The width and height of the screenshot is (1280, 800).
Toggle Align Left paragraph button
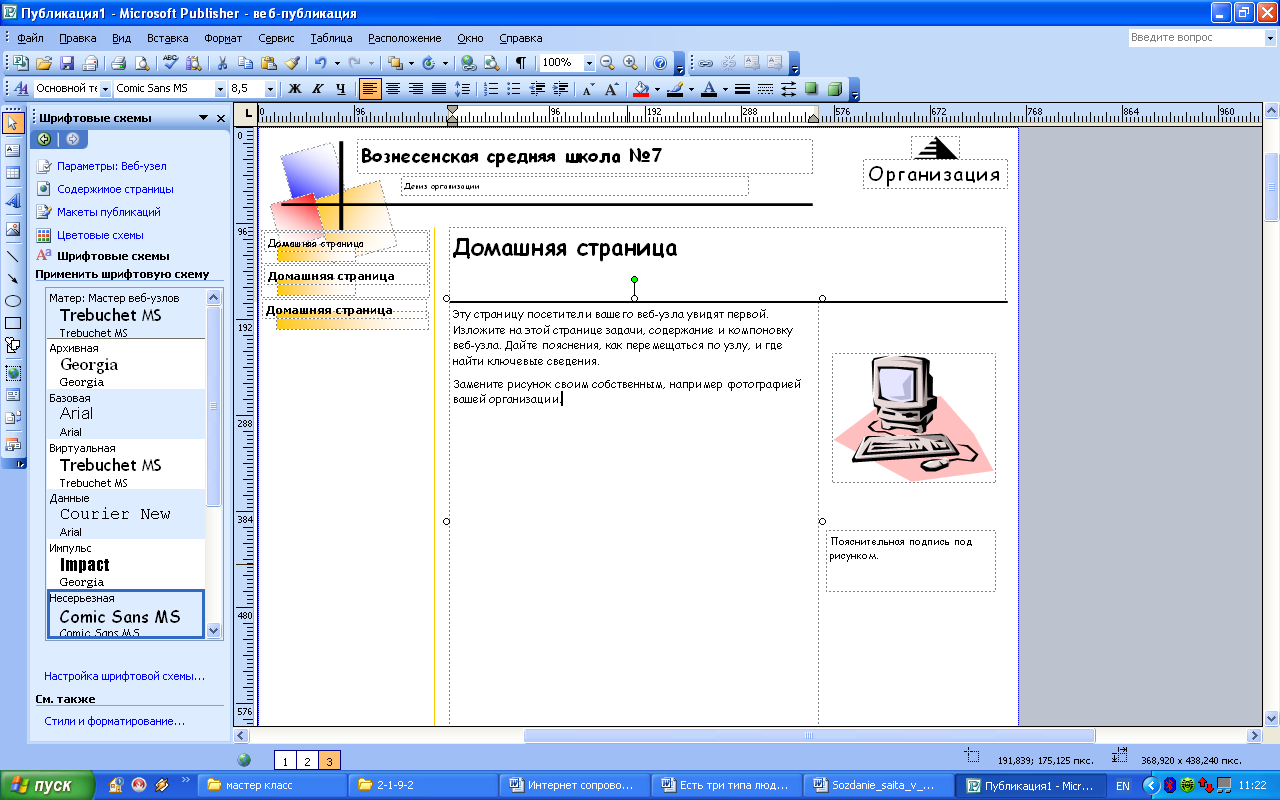[370, 89]
